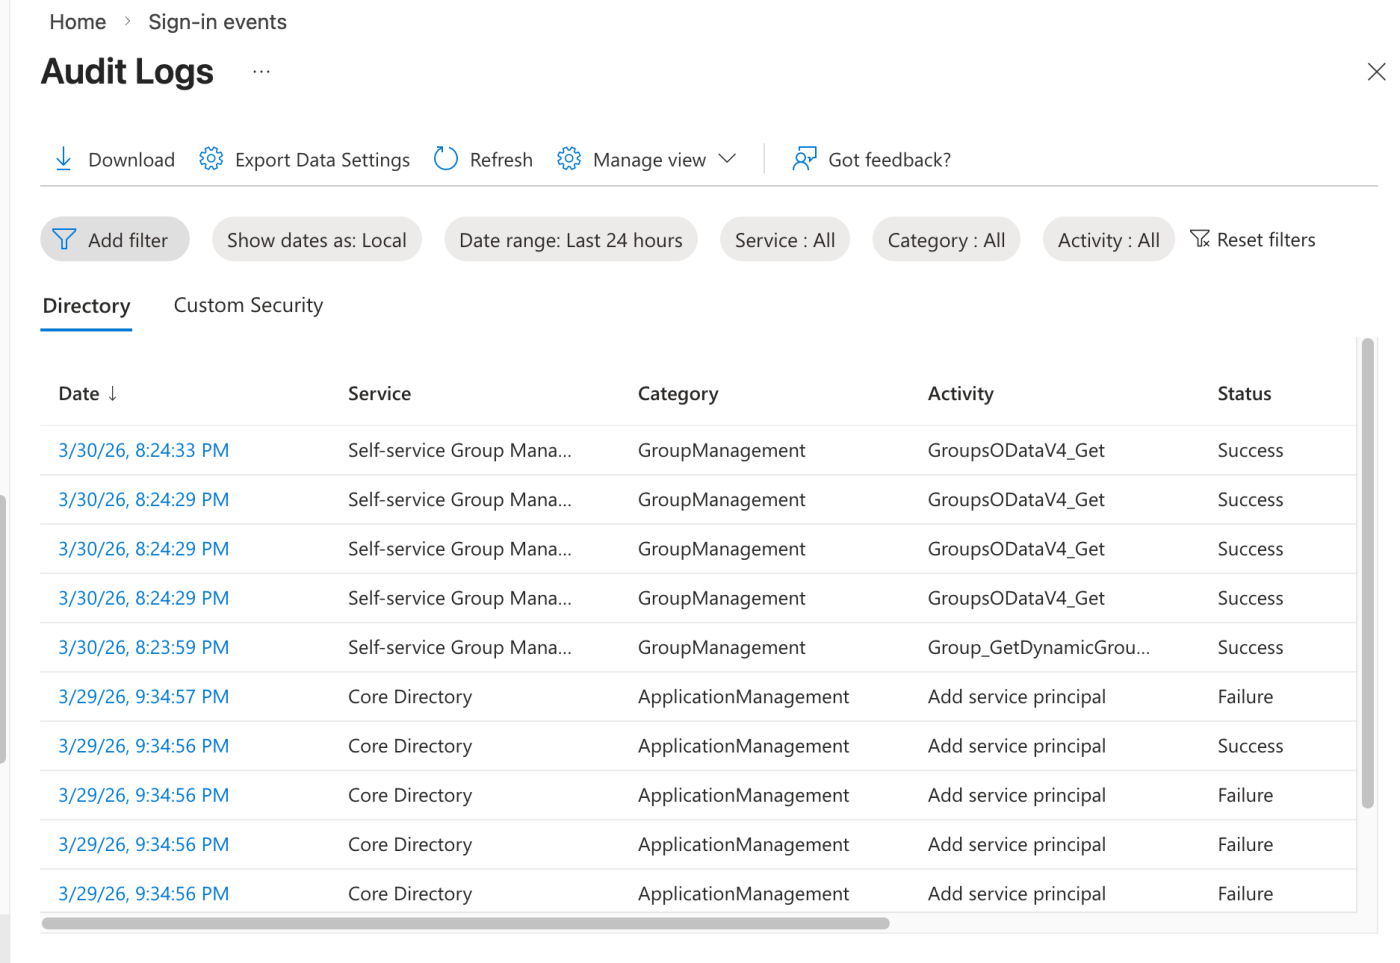This screenshot has height=963, width=1400.
Task: Click the Refresh label
Action: (501, 160)
